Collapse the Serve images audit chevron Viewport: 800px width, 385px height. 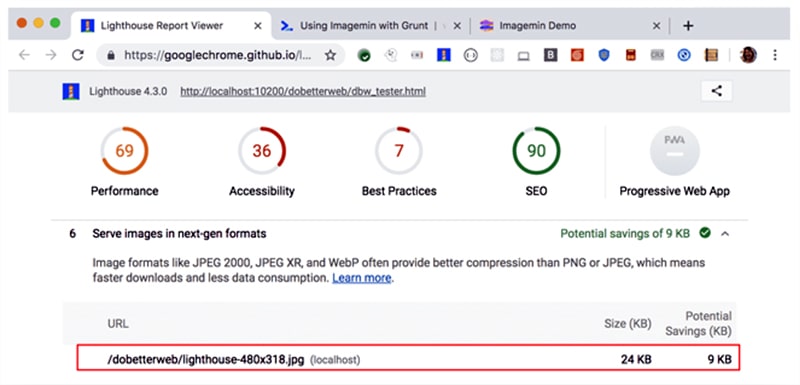coord(725,234)
